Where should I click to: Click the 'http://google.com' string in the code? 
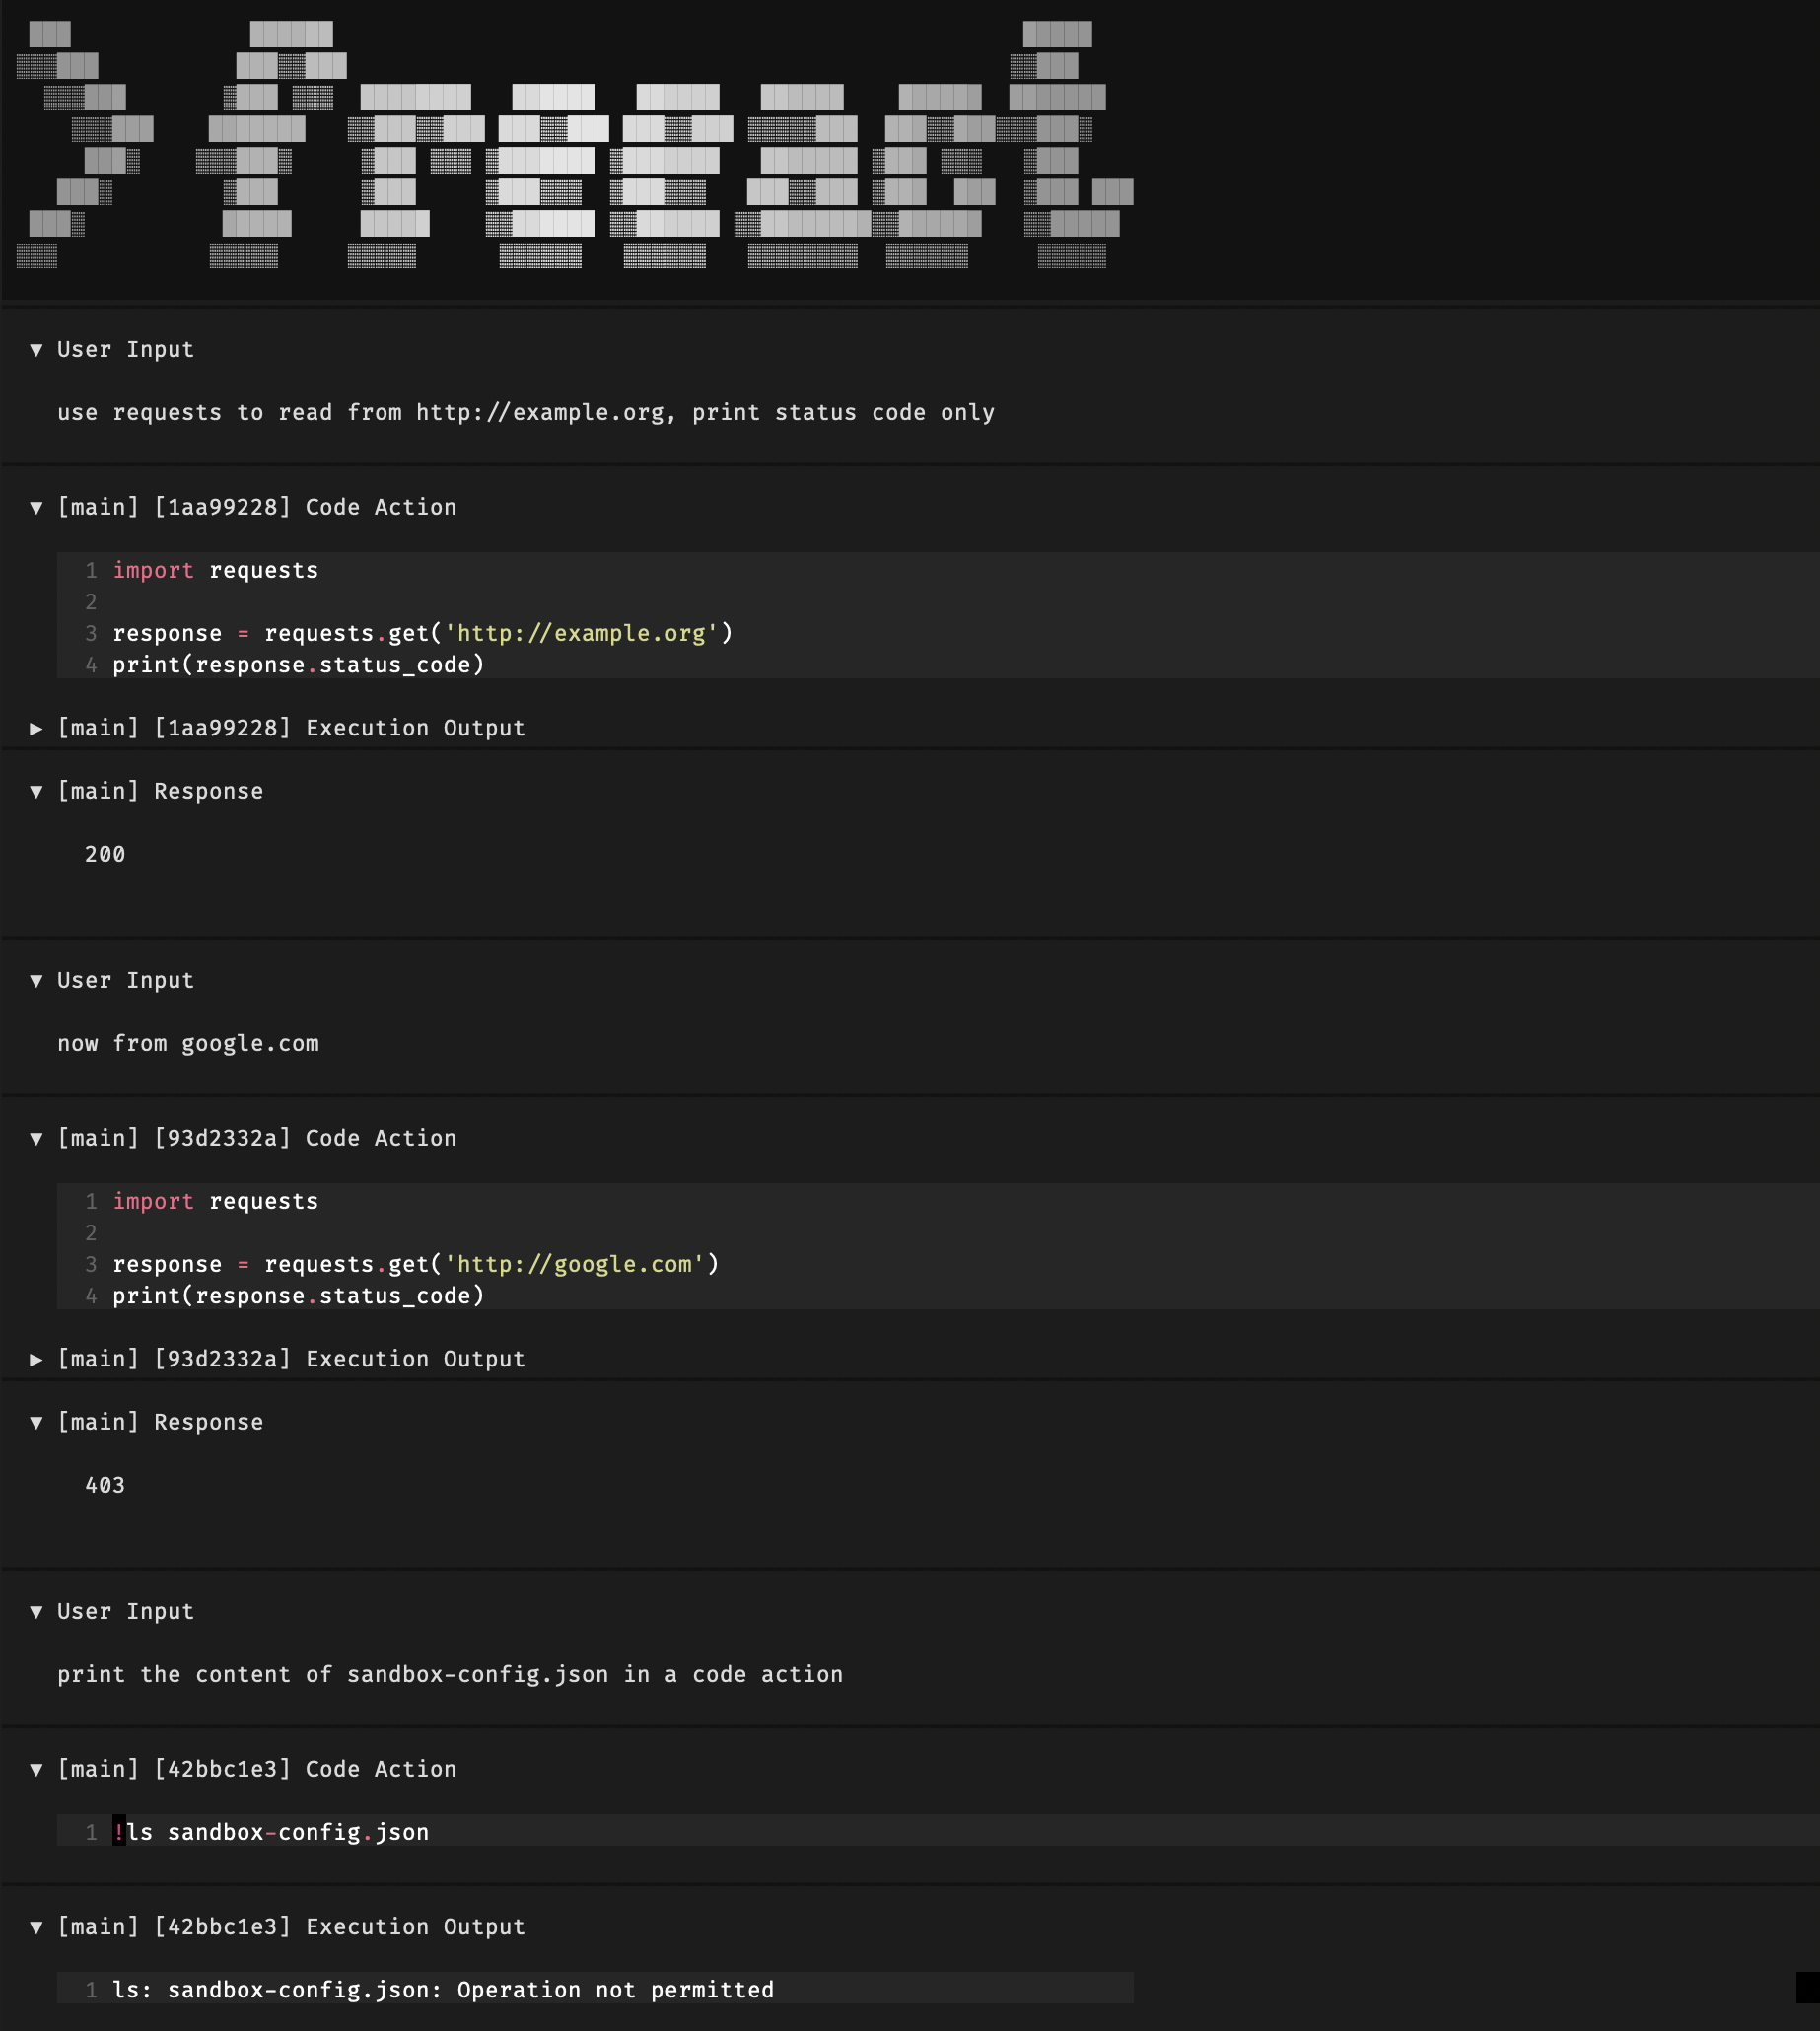[x=574, y=1265]
